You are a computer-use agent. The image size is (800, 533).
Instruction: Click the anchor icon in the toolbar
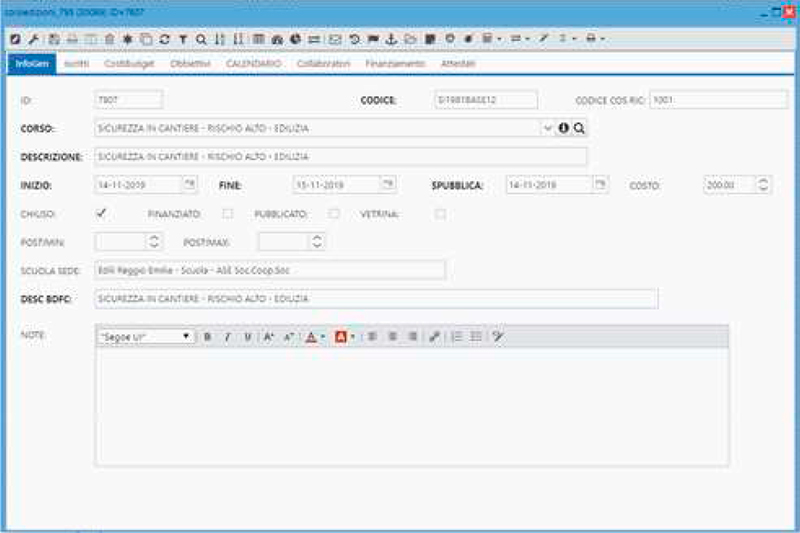tap(391, 39)
